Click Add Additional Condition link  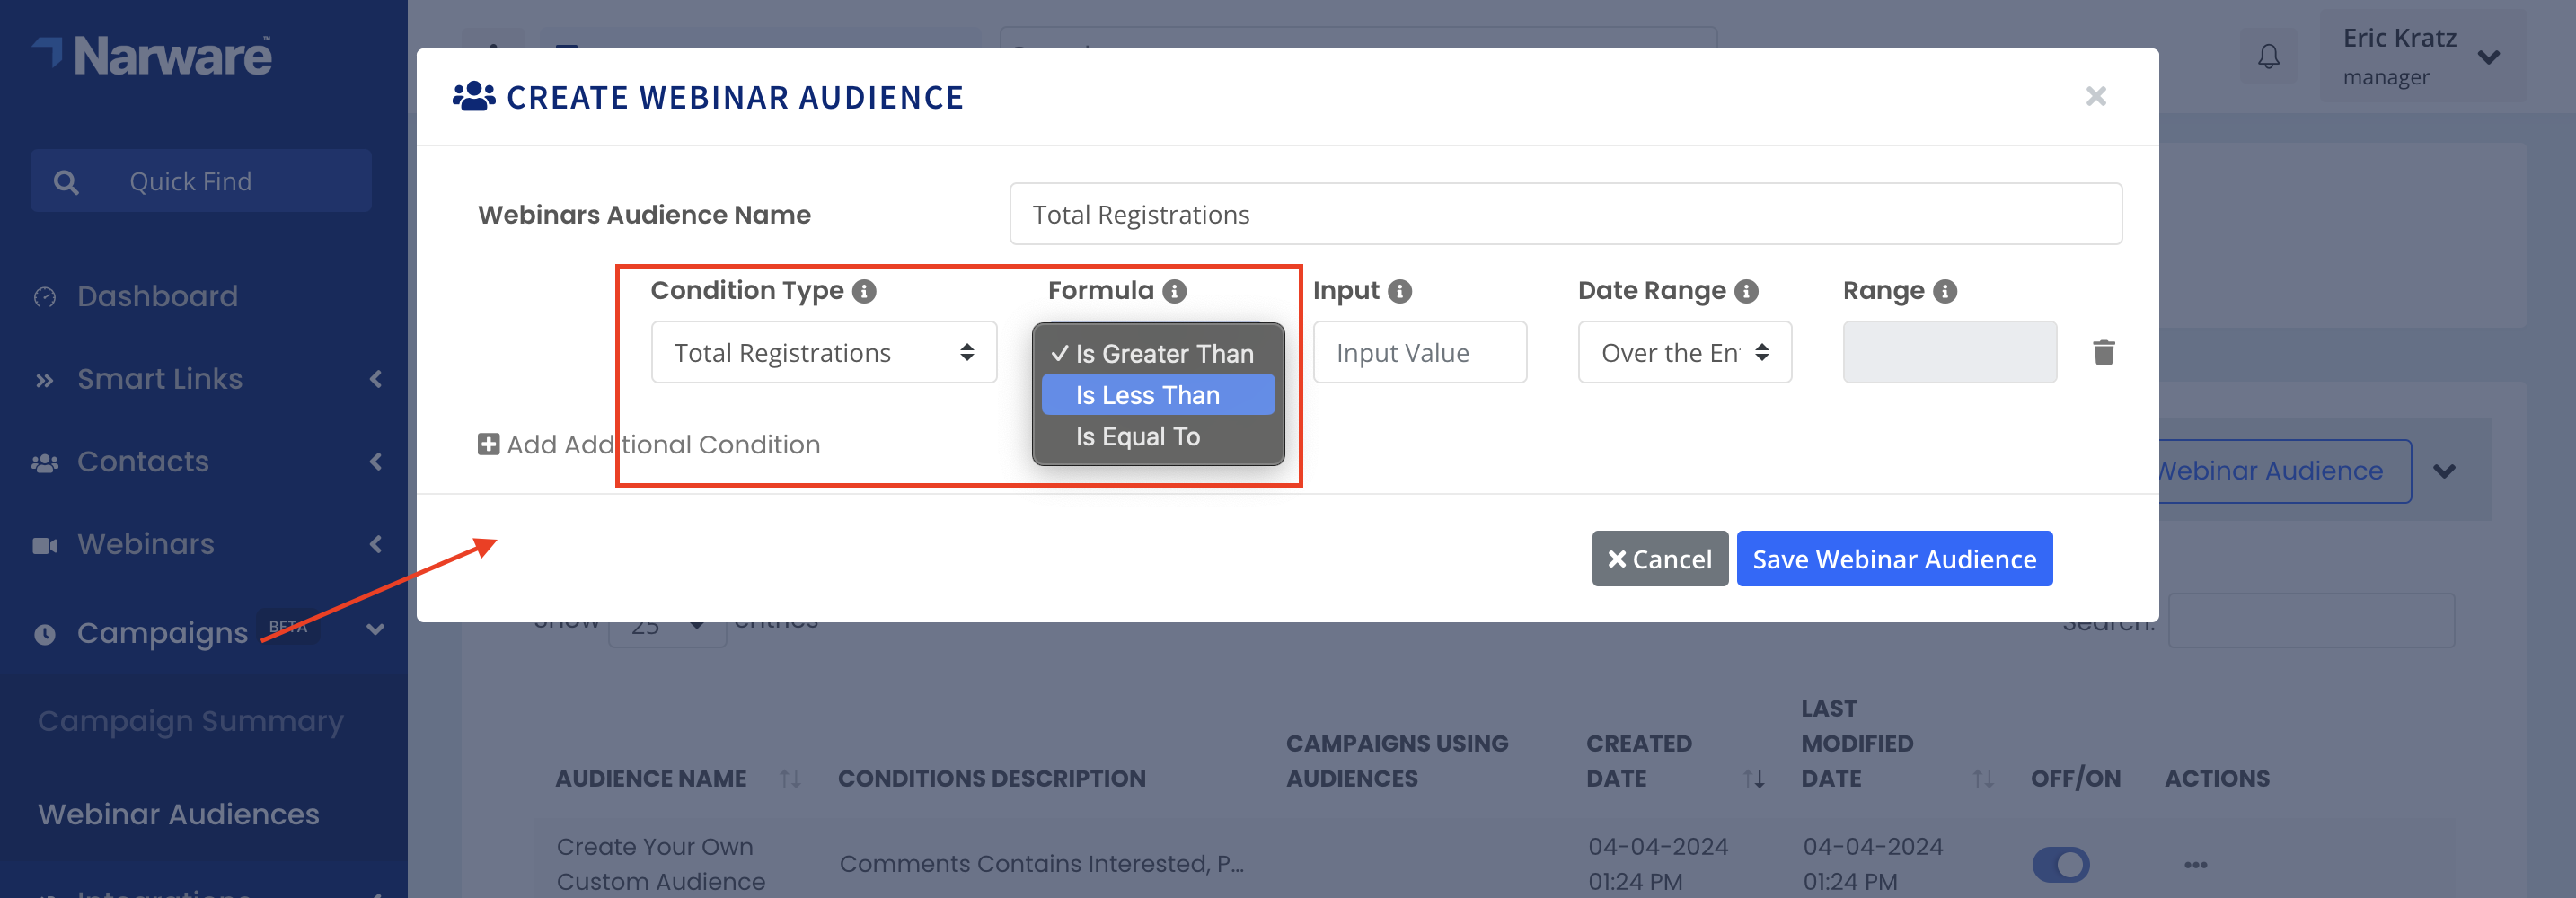pyautogui.click(x=649, y=444)
